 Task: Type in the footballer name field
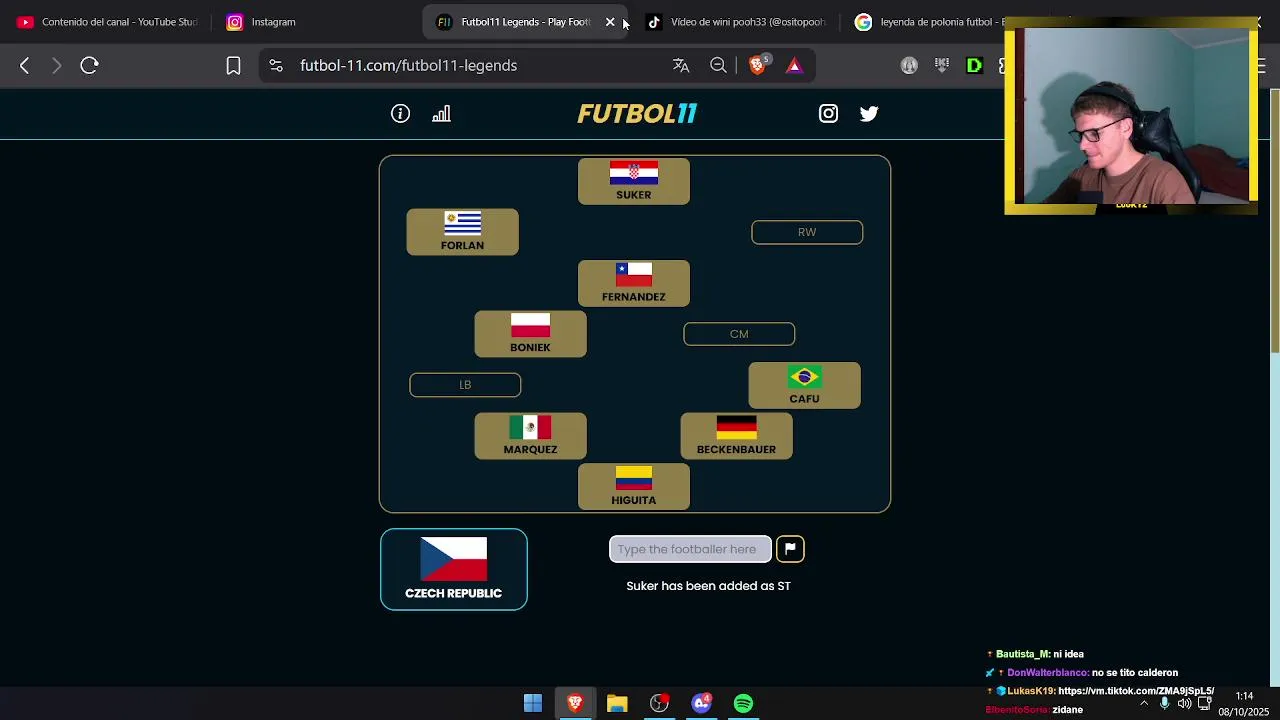(x=690, y=549)
